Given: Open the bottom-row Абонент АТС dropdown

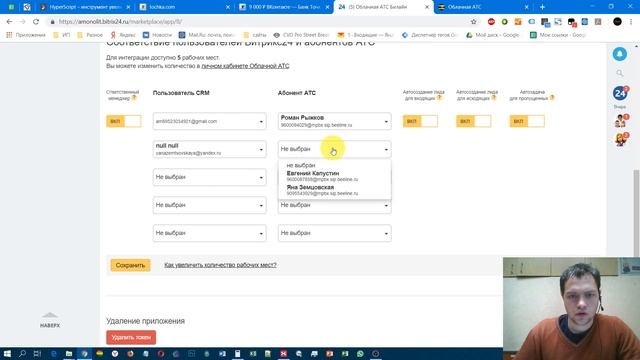Looking at the screenshot, I should click(x=335, y=233).
